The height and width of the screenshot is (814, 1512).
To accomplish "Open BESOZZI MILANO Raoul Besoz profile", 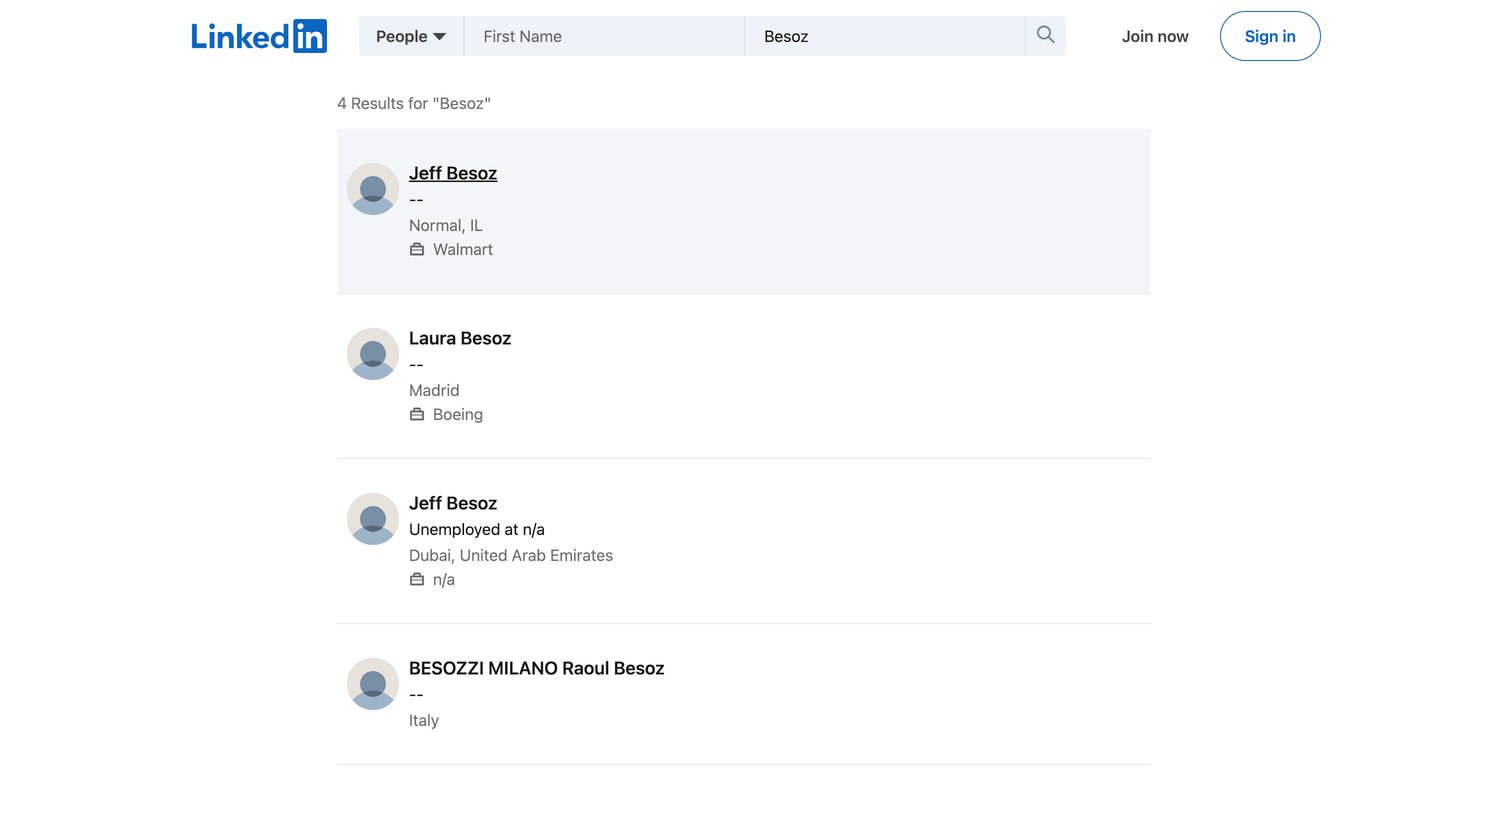I will (537, 668).
